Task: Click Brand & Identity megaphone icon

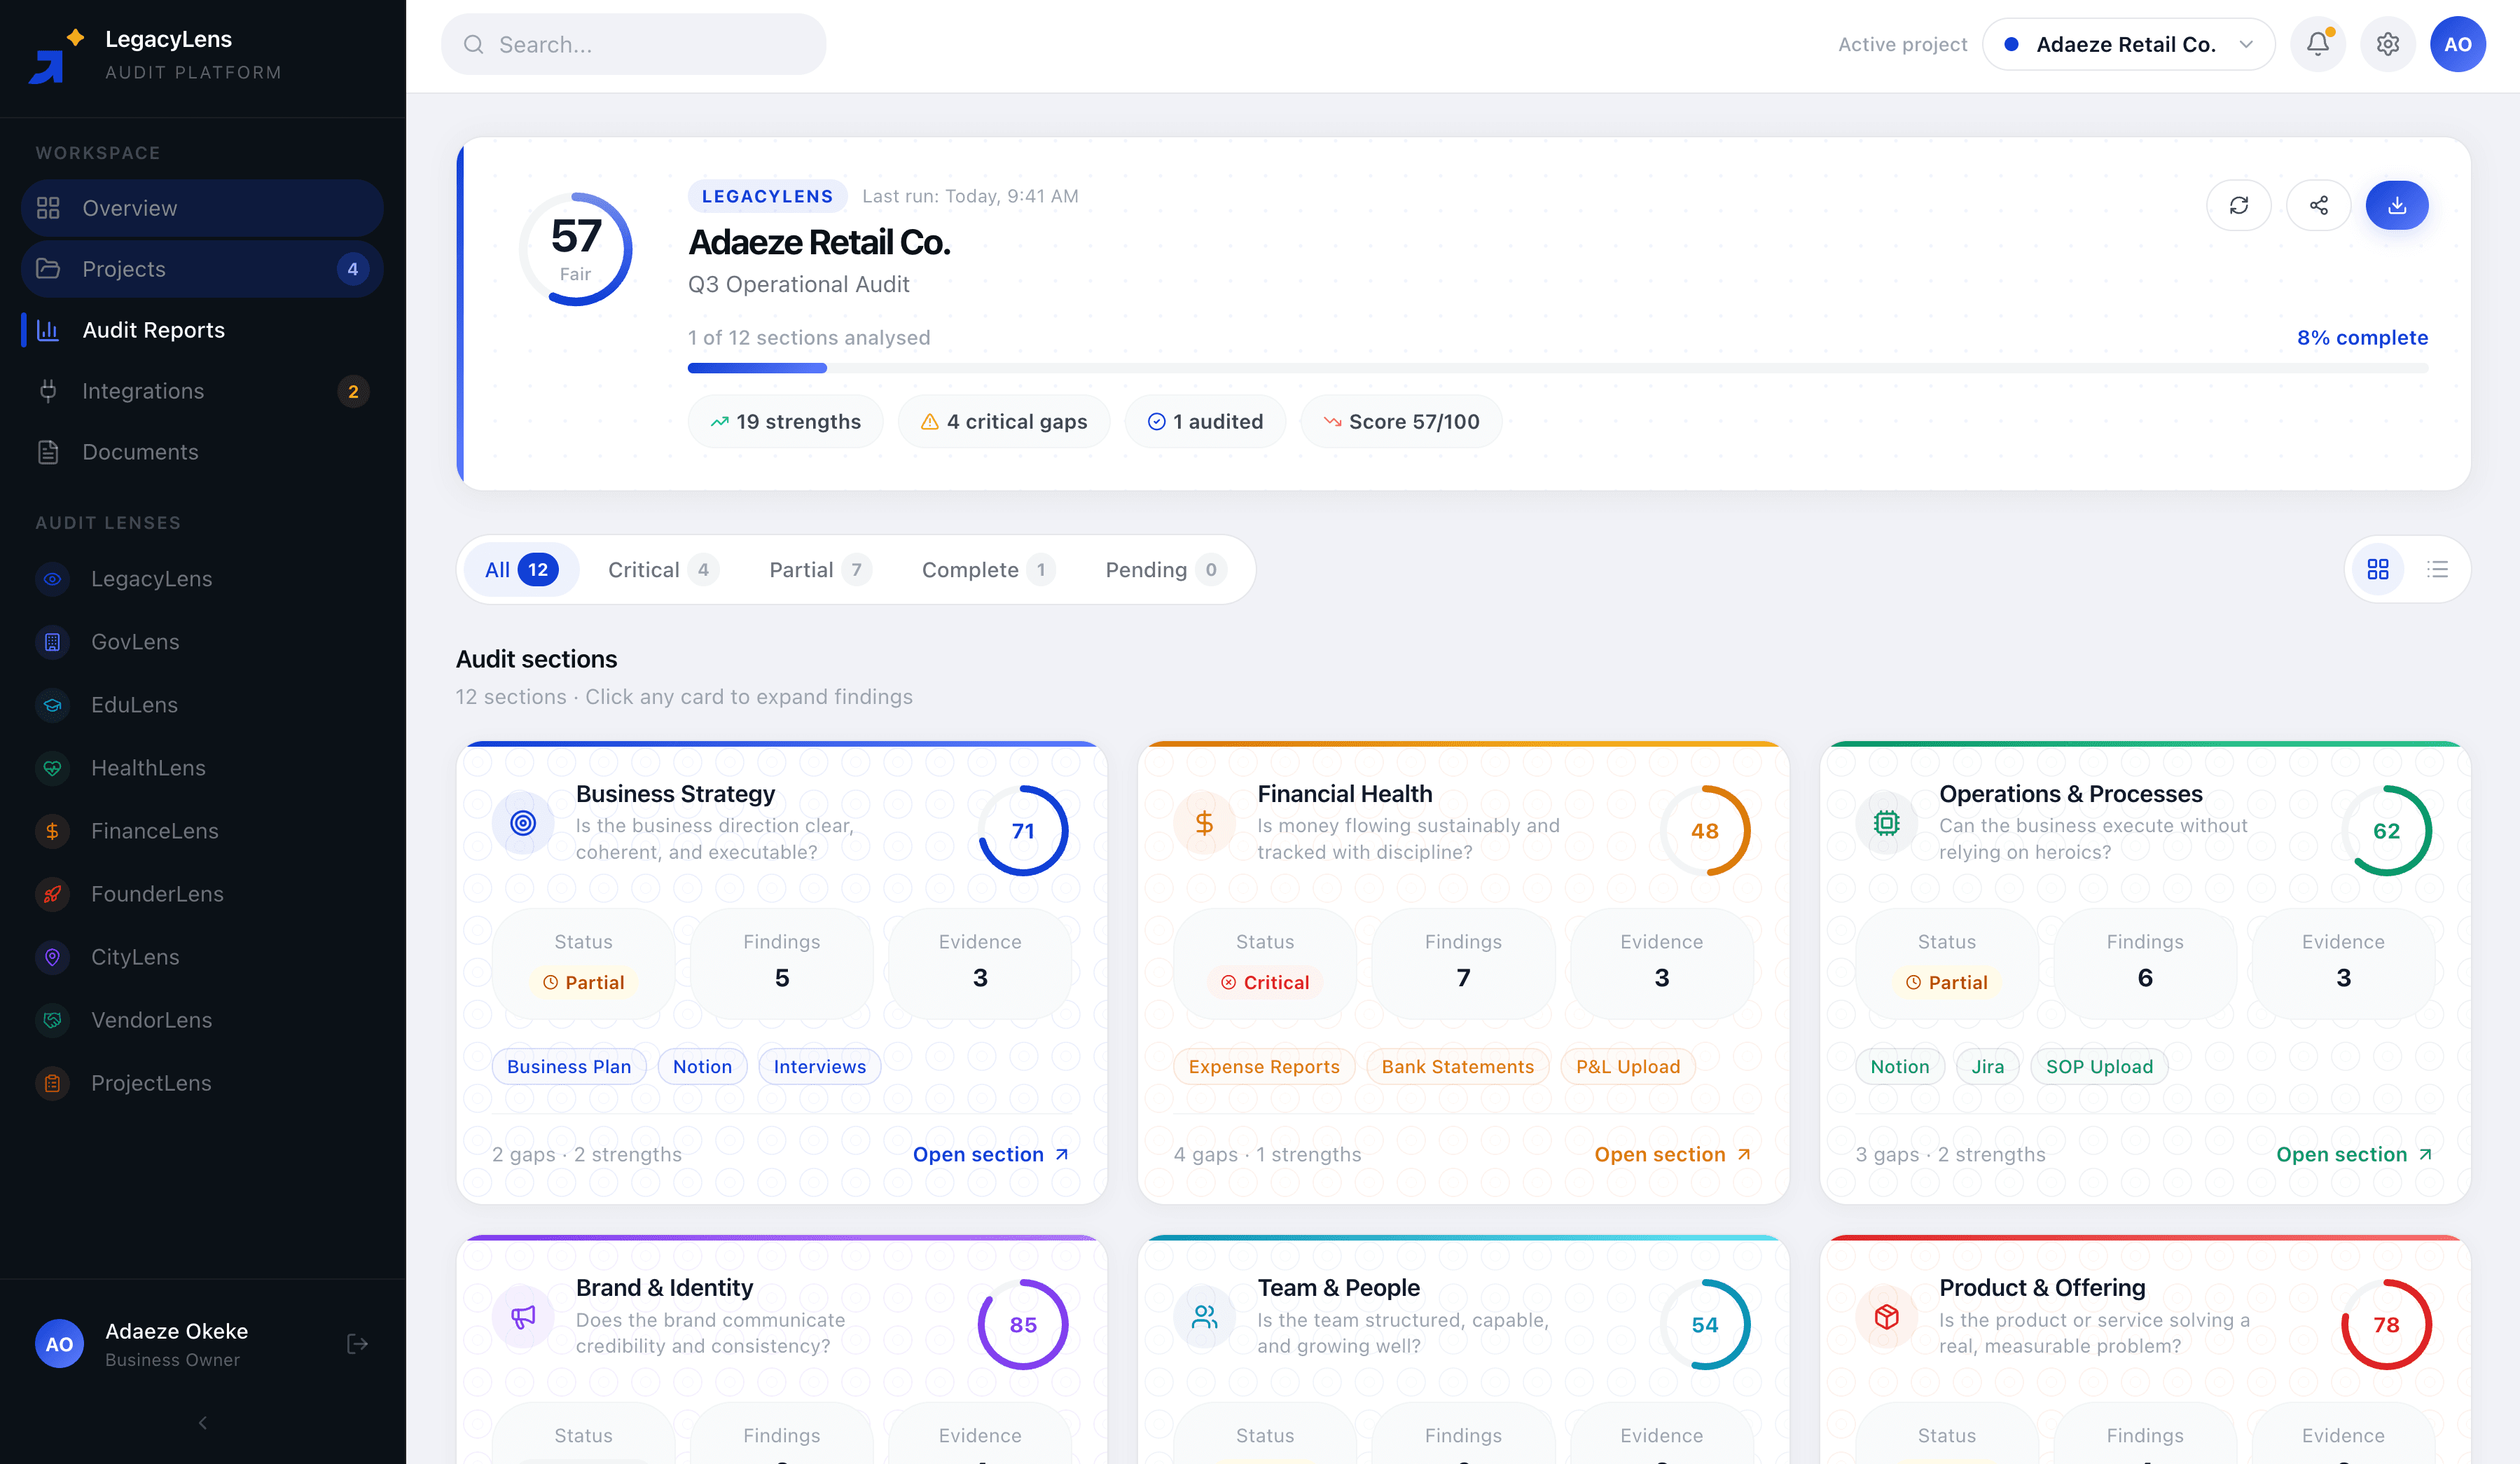Action: click(x=523, y=1317)
